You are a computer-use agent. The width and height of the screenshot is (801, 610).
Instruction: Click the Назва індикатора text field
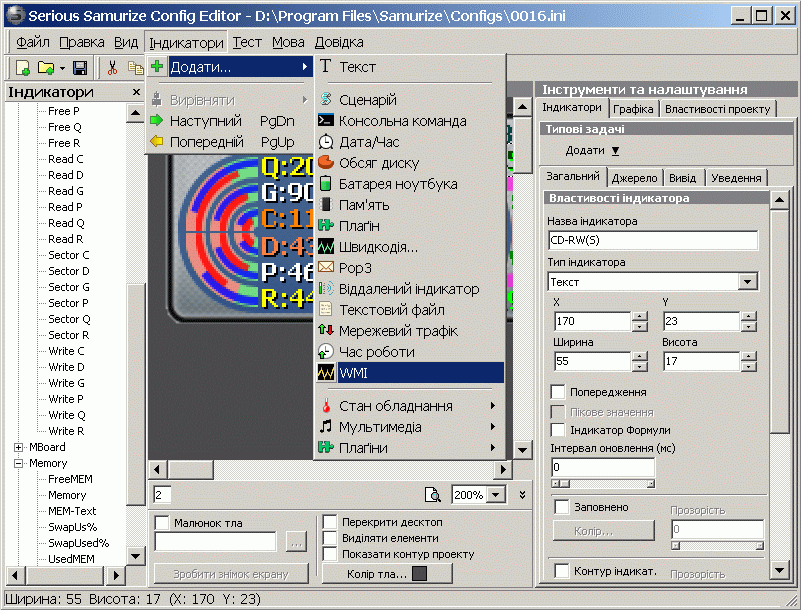coord(652,240)
